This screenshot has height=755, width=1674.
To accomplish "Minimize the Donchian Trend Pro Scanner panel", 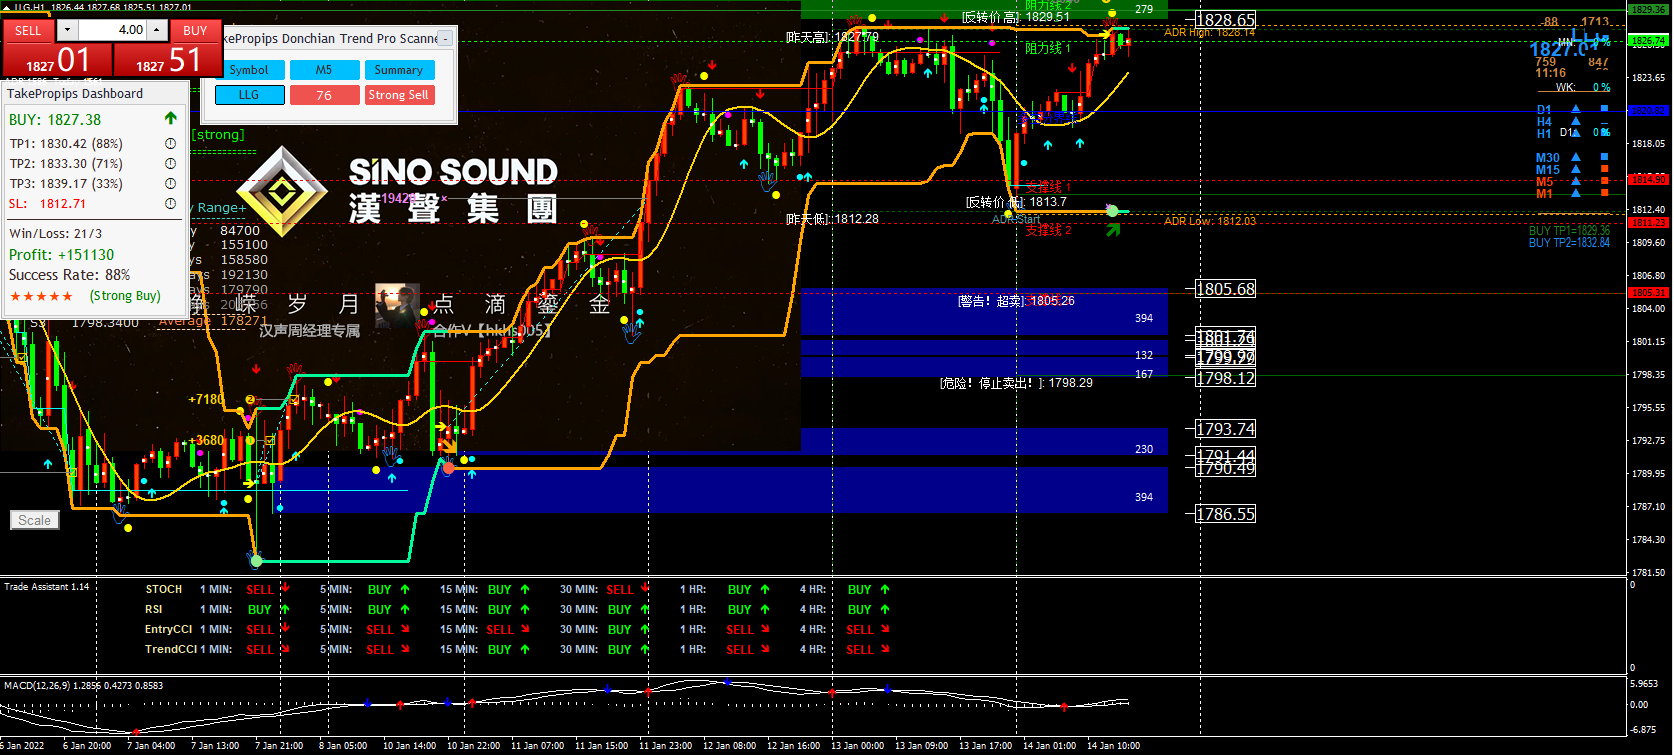I will [x=445, y=39].
